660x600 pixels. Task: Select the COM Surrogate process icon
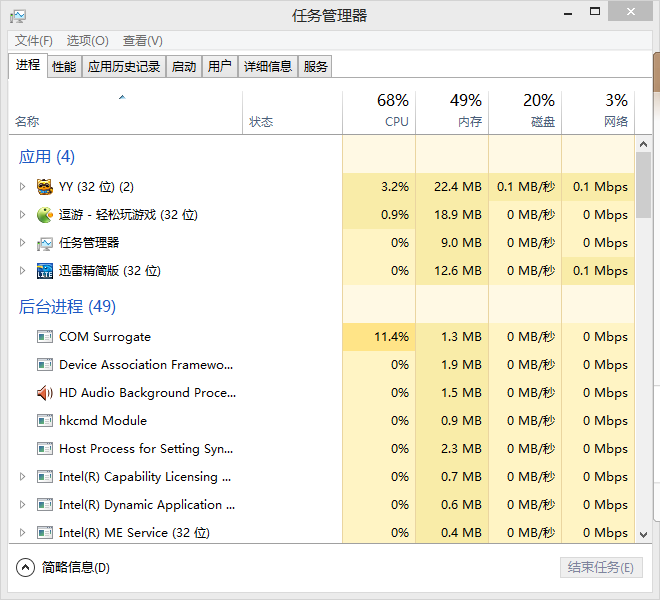coord(45,337)
